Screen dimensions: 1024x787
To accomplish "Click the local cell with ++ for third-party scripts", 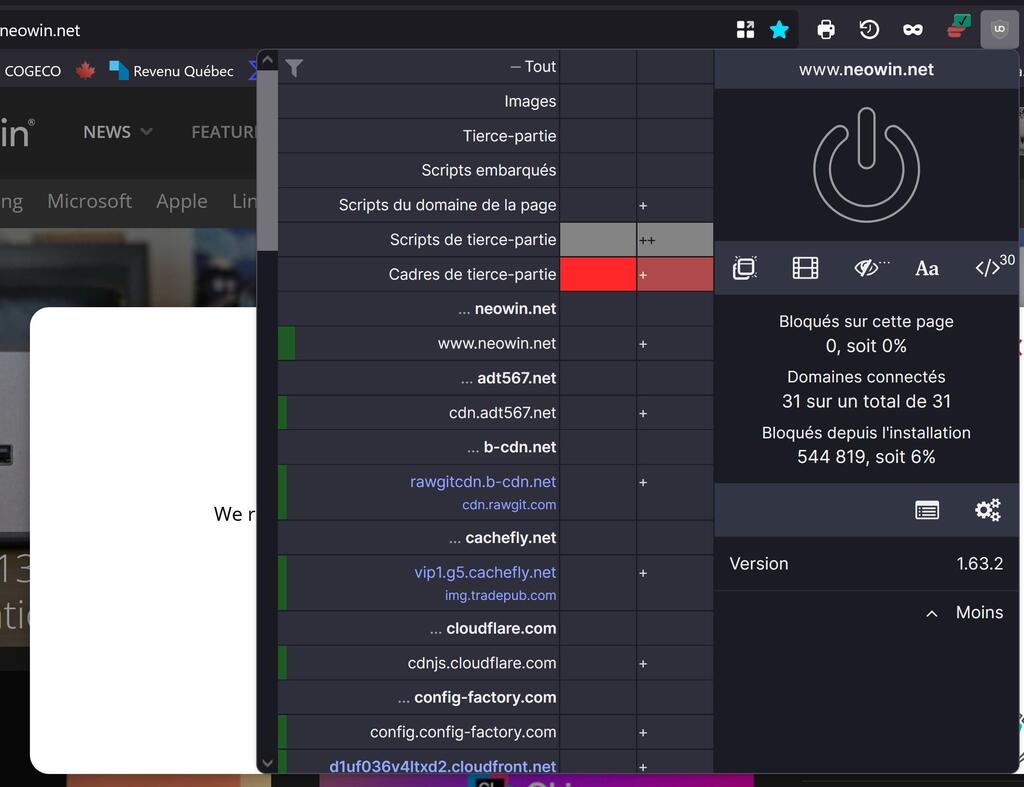I will (x=675, y=240).
